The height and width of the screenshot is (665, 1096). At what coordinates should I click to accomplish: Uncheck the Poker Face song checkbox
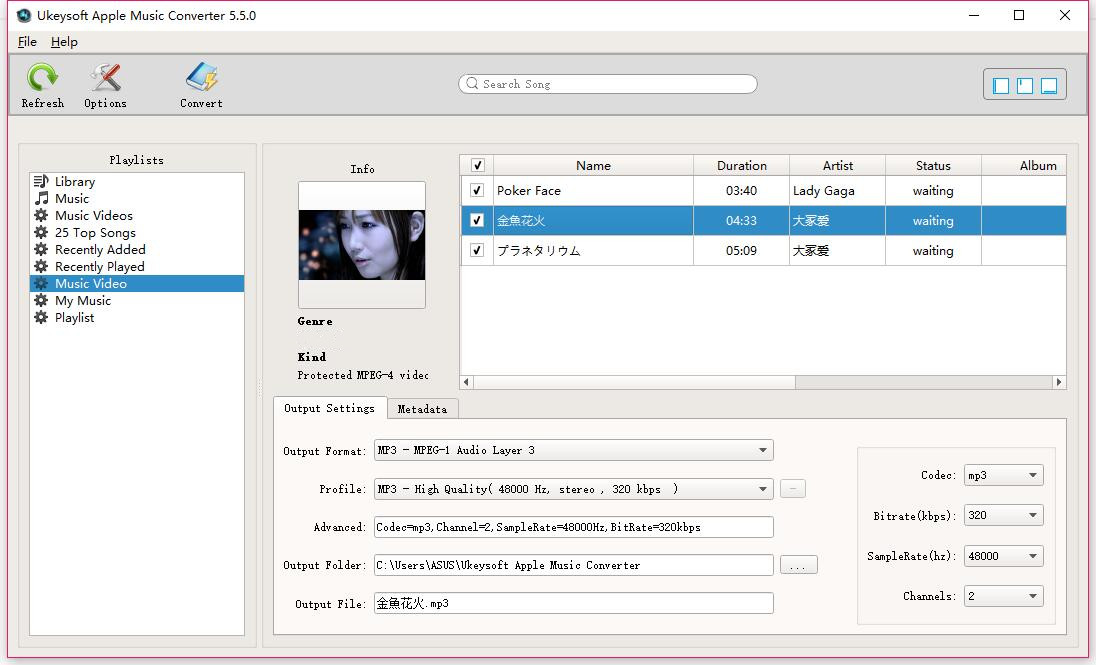[x=477, y=190]
